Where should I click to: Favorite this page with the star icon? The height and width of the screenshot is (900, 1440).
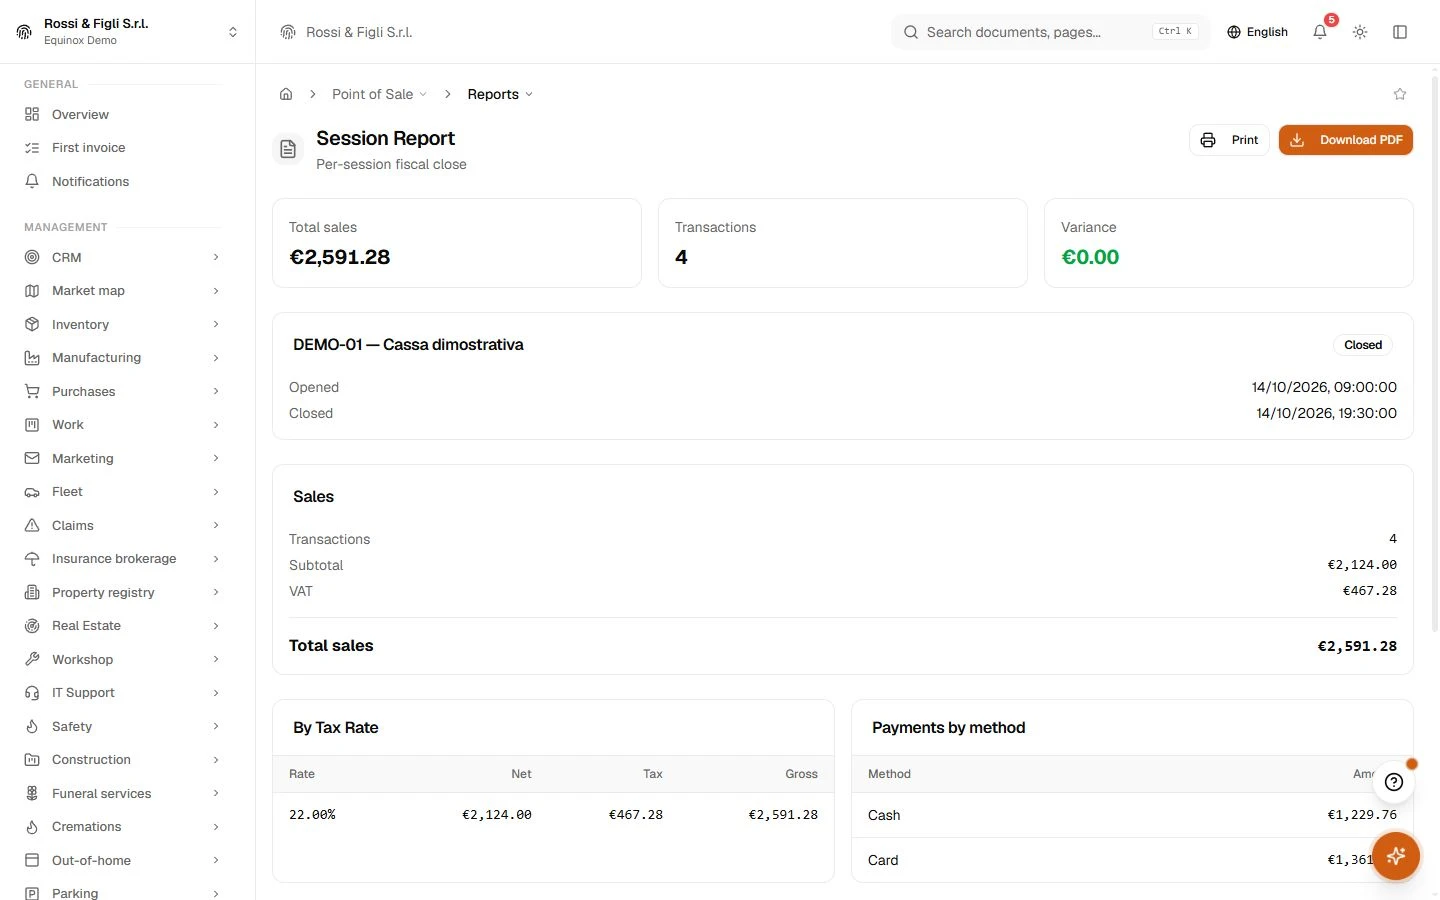(1400, 94)
